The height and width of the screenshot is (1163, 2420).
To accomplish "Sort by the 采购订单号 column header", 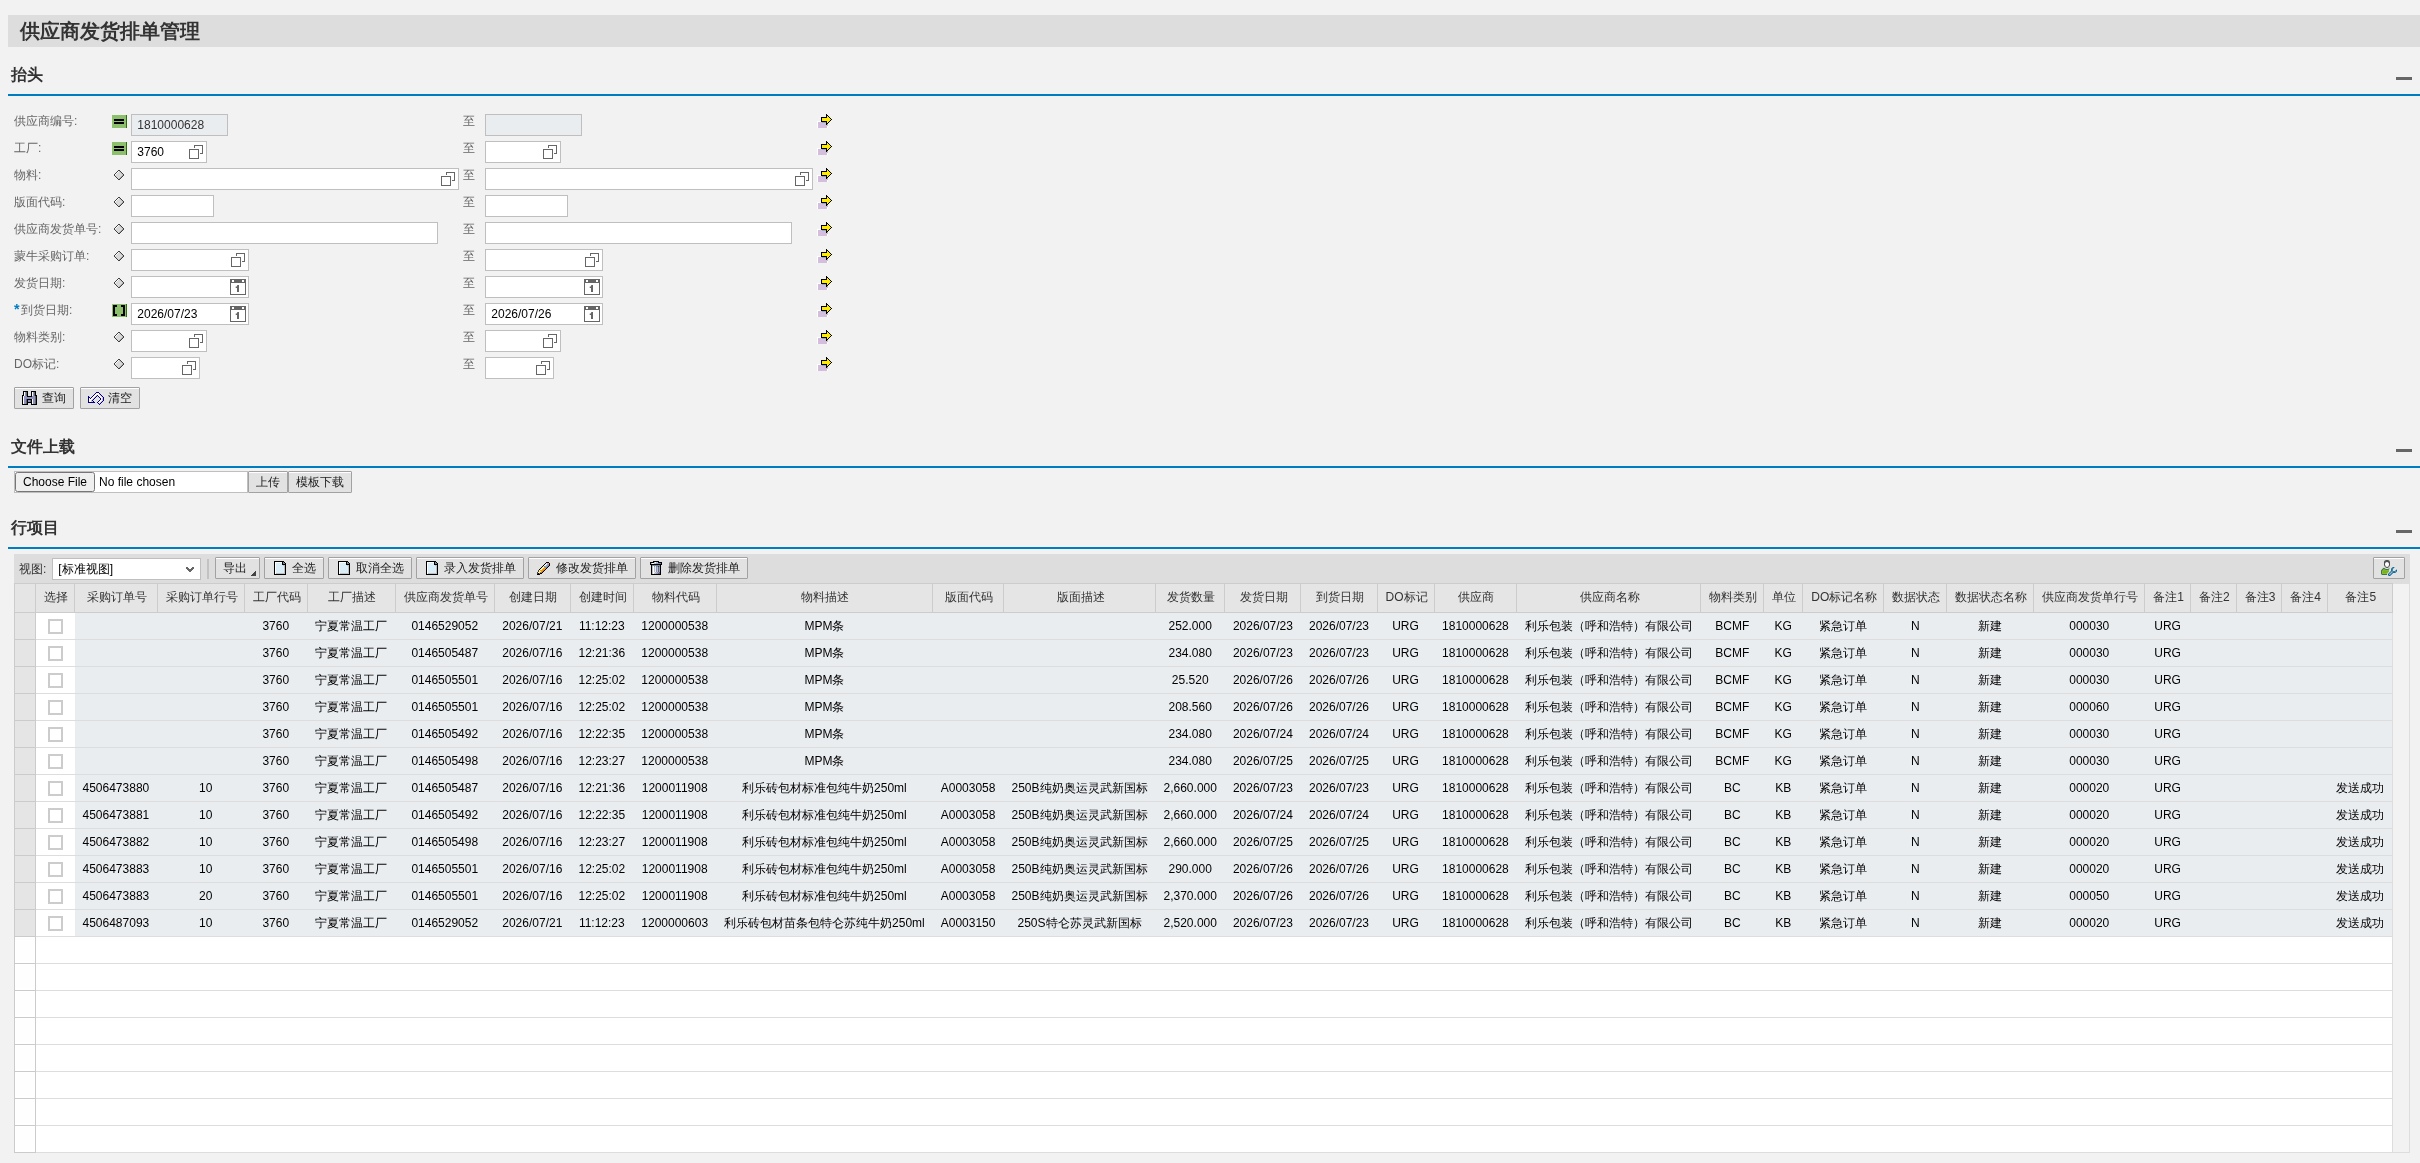I will tap(116, 597).
